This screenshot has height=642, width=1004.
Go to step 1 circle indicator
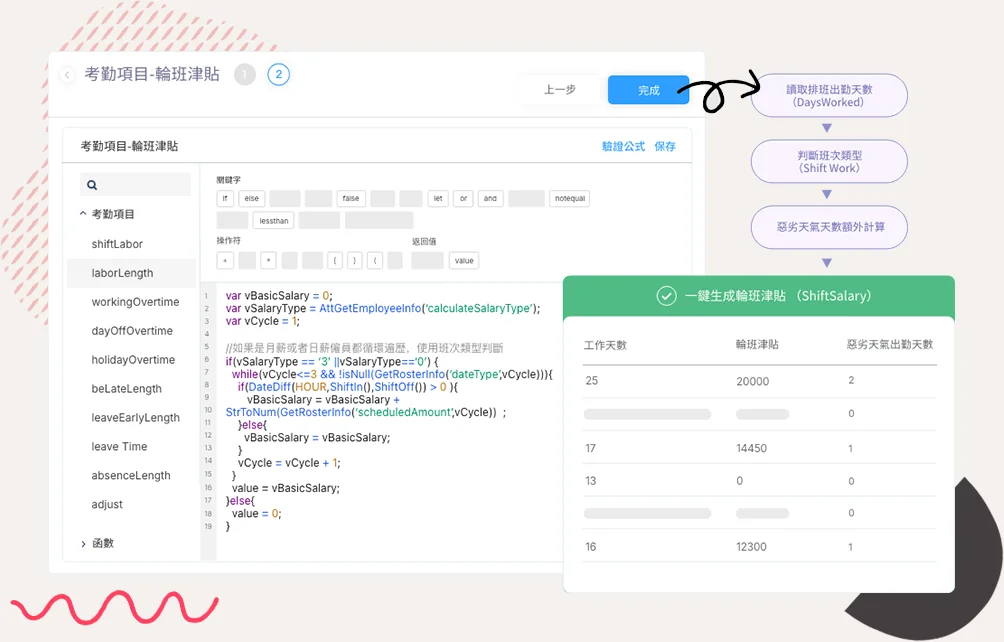tap(245, 74)
